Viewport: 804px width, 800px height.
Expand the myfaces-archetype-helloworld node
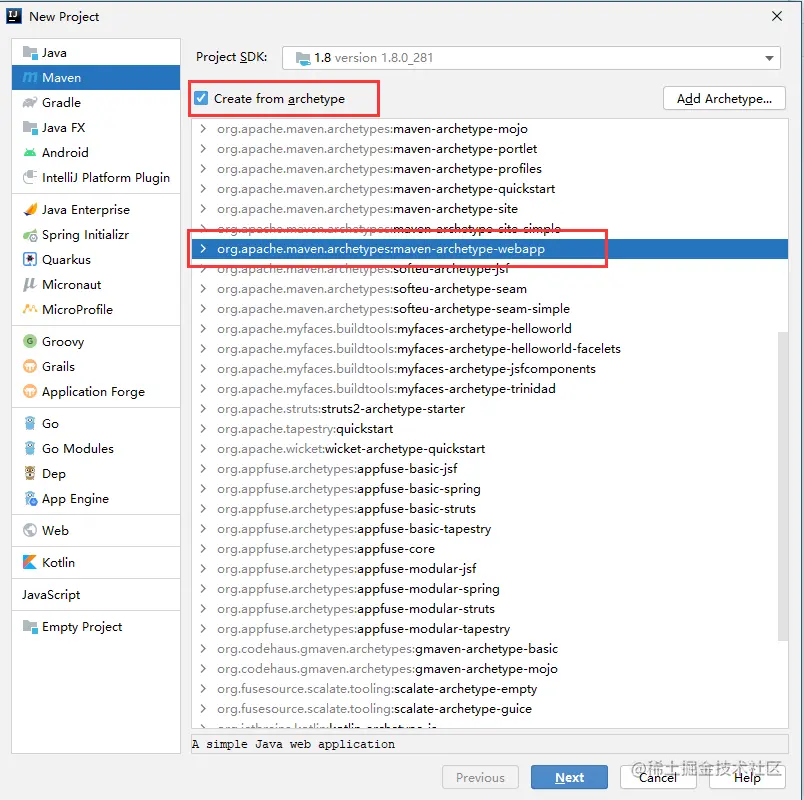click(x=203, y=329)
